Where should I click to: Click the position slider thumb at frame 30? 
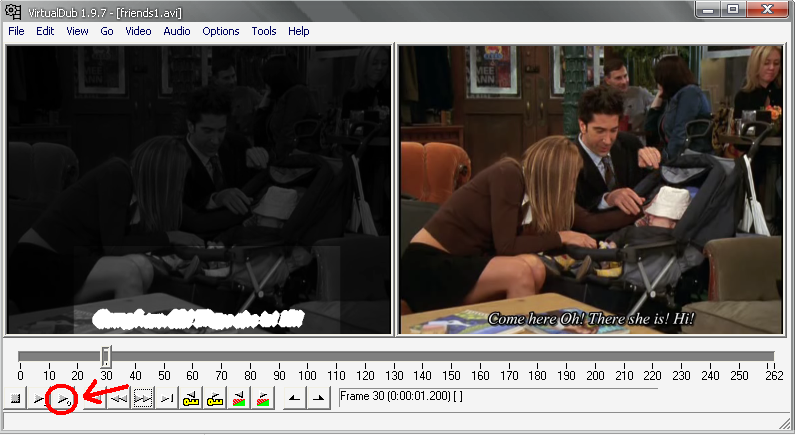point(105,357)
